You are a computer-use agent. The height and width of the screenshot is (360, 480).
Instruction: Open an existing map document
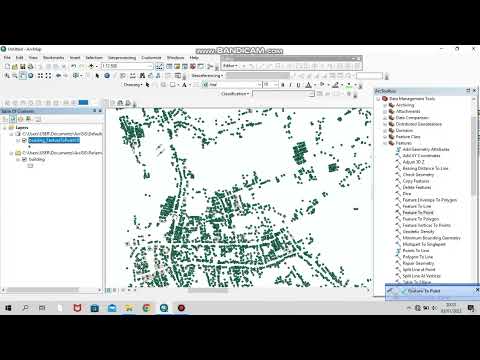point(15,66)
